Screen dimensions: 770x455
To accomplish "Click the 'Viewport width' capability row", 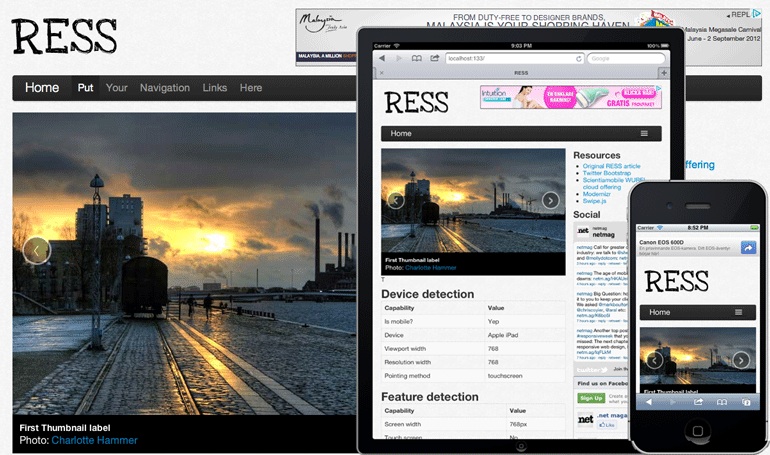I will pyautogui.click(x=473, y=349).
